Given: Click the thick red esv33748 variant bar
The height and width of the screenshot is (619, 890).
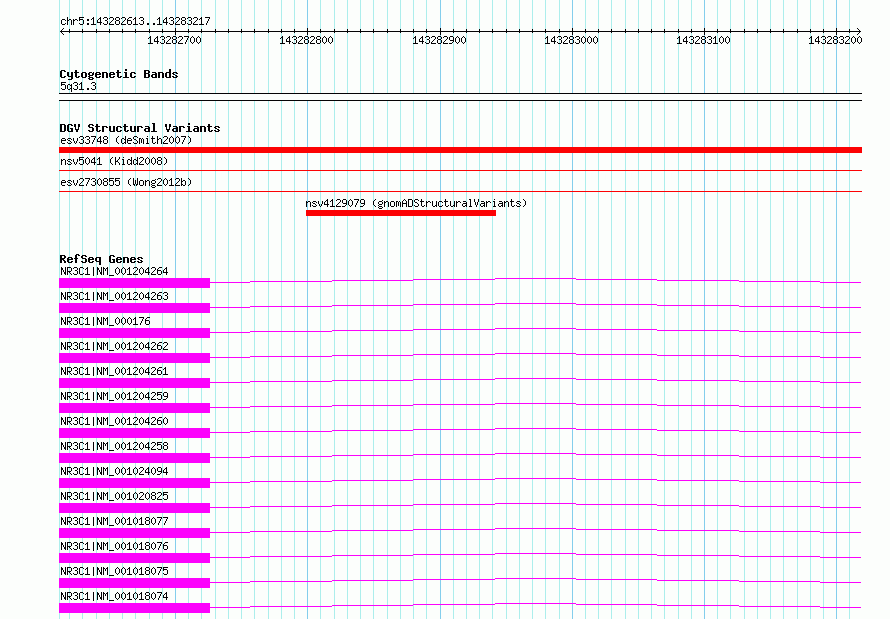Looking at the screenshot, I should (x=460, y=150).
